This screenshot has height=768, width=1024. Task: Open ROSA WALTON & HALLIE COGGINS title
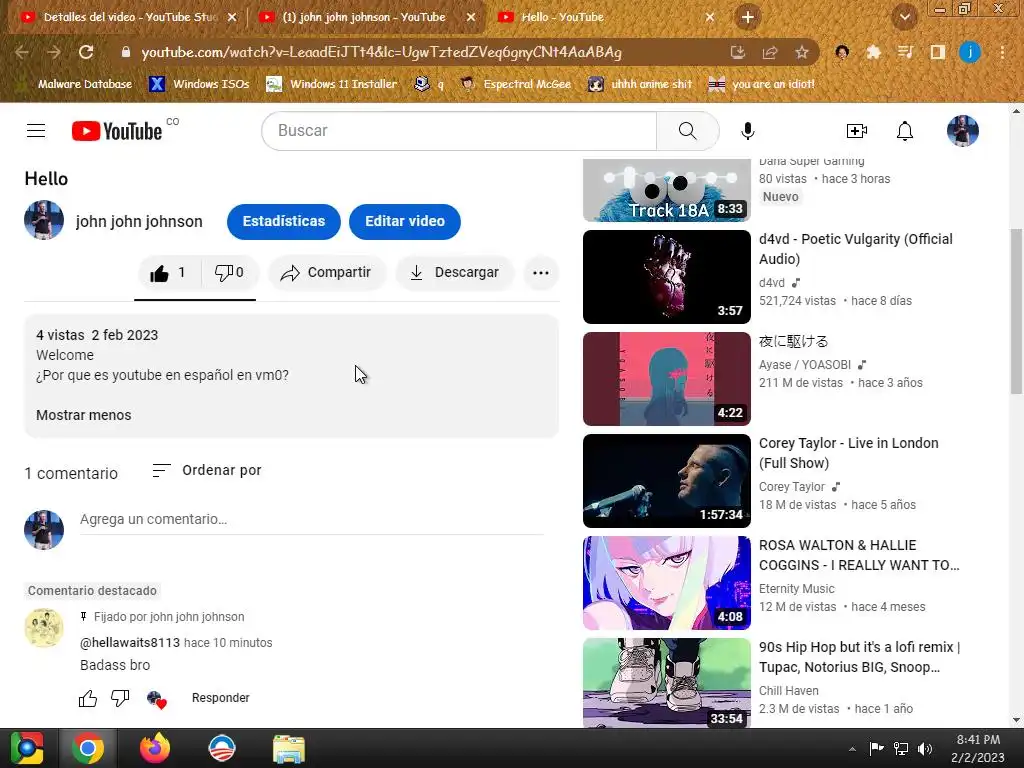pyautogui.click(x=859, y=555)
